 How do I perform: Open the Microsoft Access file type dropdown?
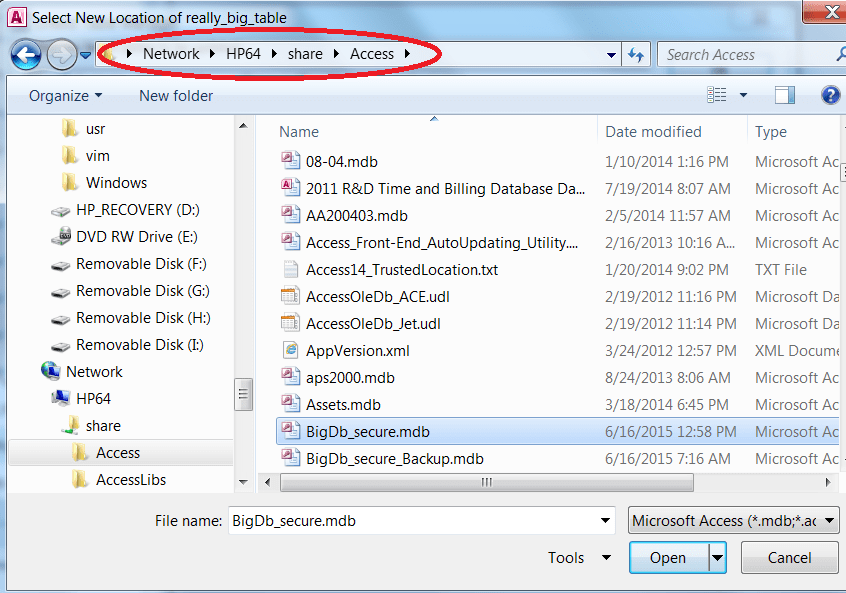click(734, 521)
